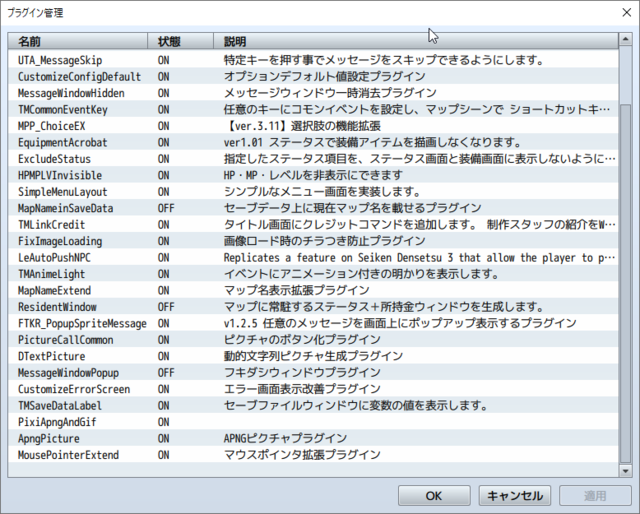Click the 名前 column header

[78, 41]
